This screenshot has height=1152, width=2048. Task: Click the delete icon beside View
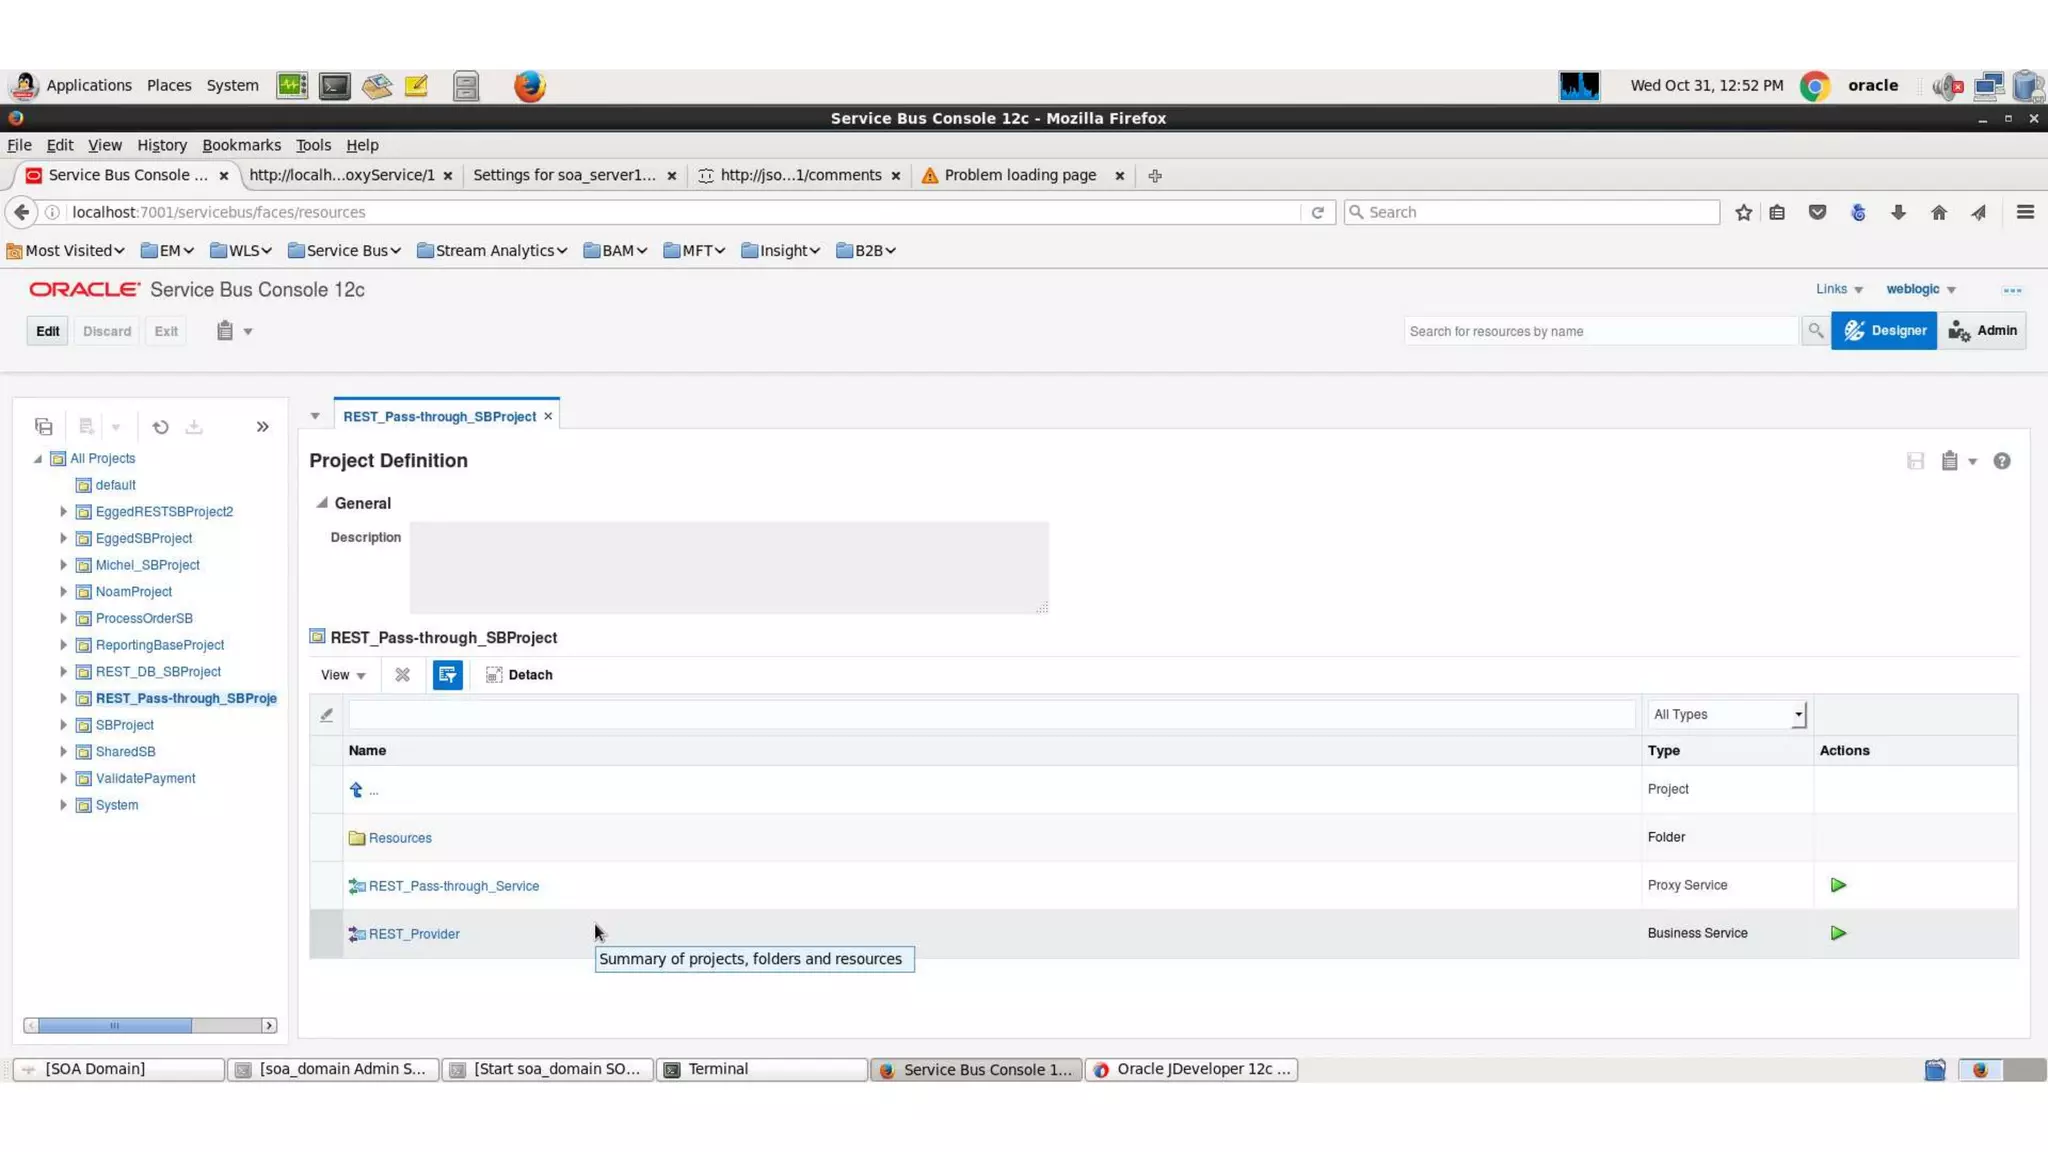[x=402, y=675]
